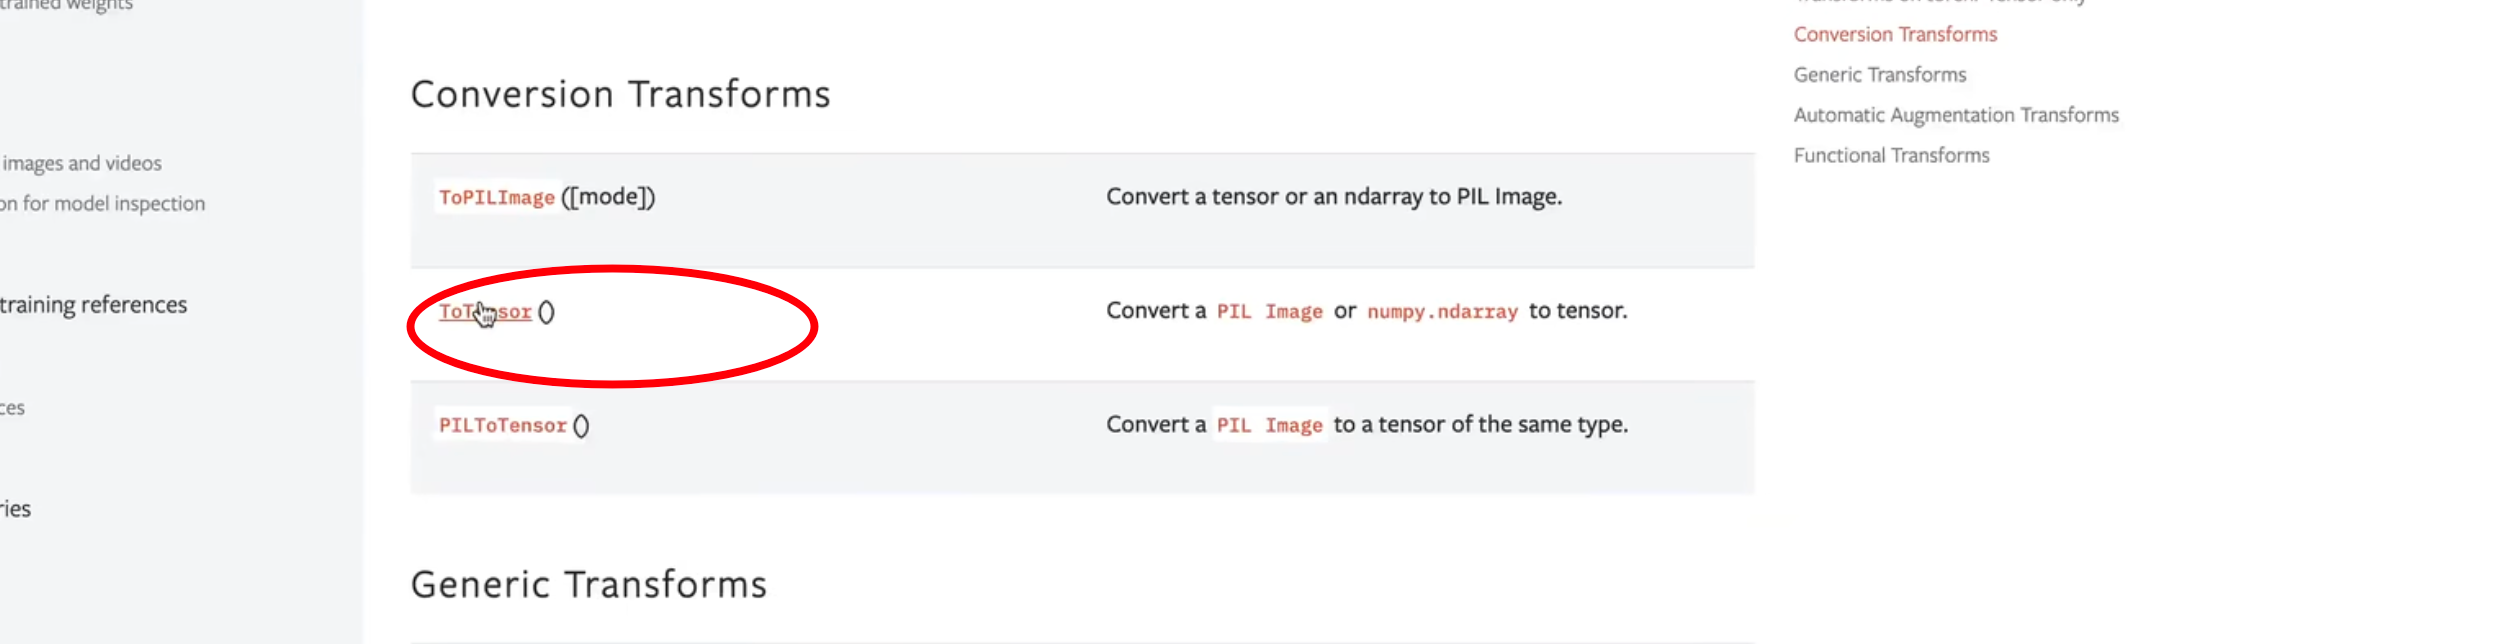Viewport: 2506px width, 644px height.
Task: Click PIL Image code in ToTensor description
Action: click(x=1269, y=311)
